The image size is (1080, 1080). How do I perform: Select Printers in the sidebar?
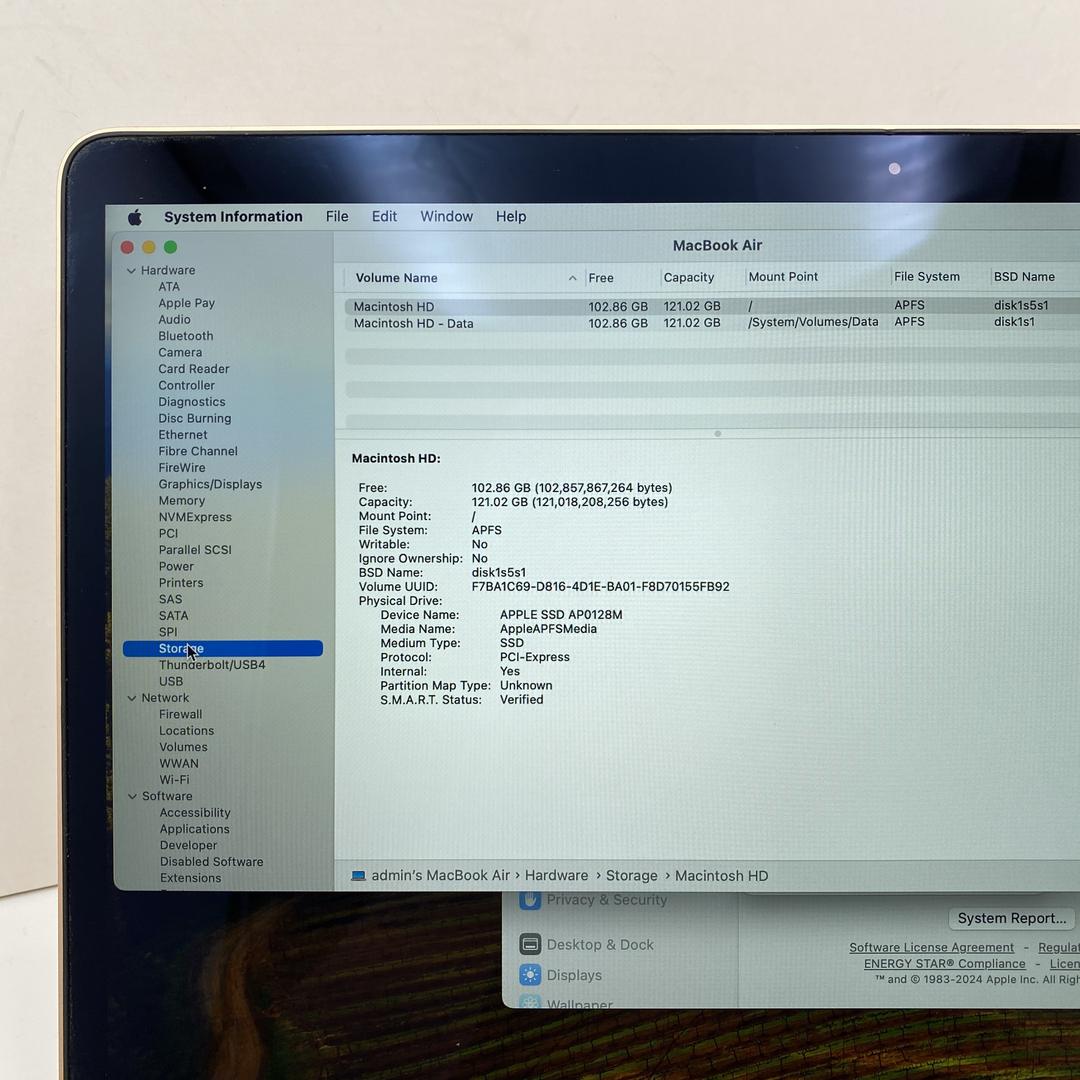[181, 583]
